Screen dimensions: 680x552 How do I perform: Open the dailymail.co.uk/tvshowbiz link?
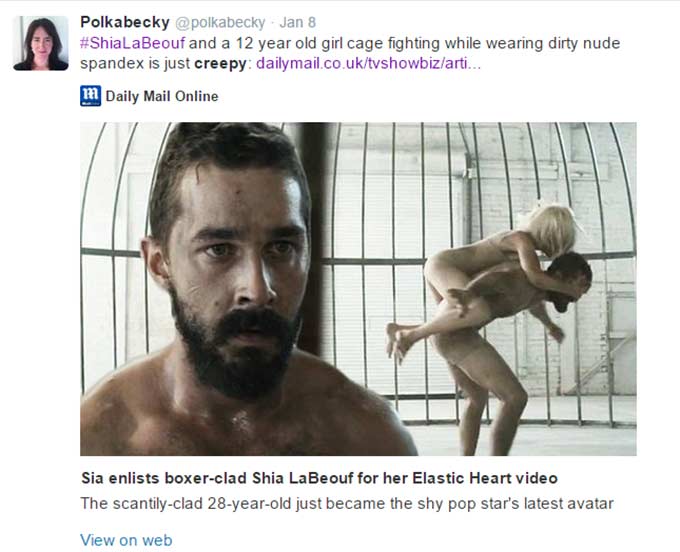pyautogui.click(x=368, y=64)
